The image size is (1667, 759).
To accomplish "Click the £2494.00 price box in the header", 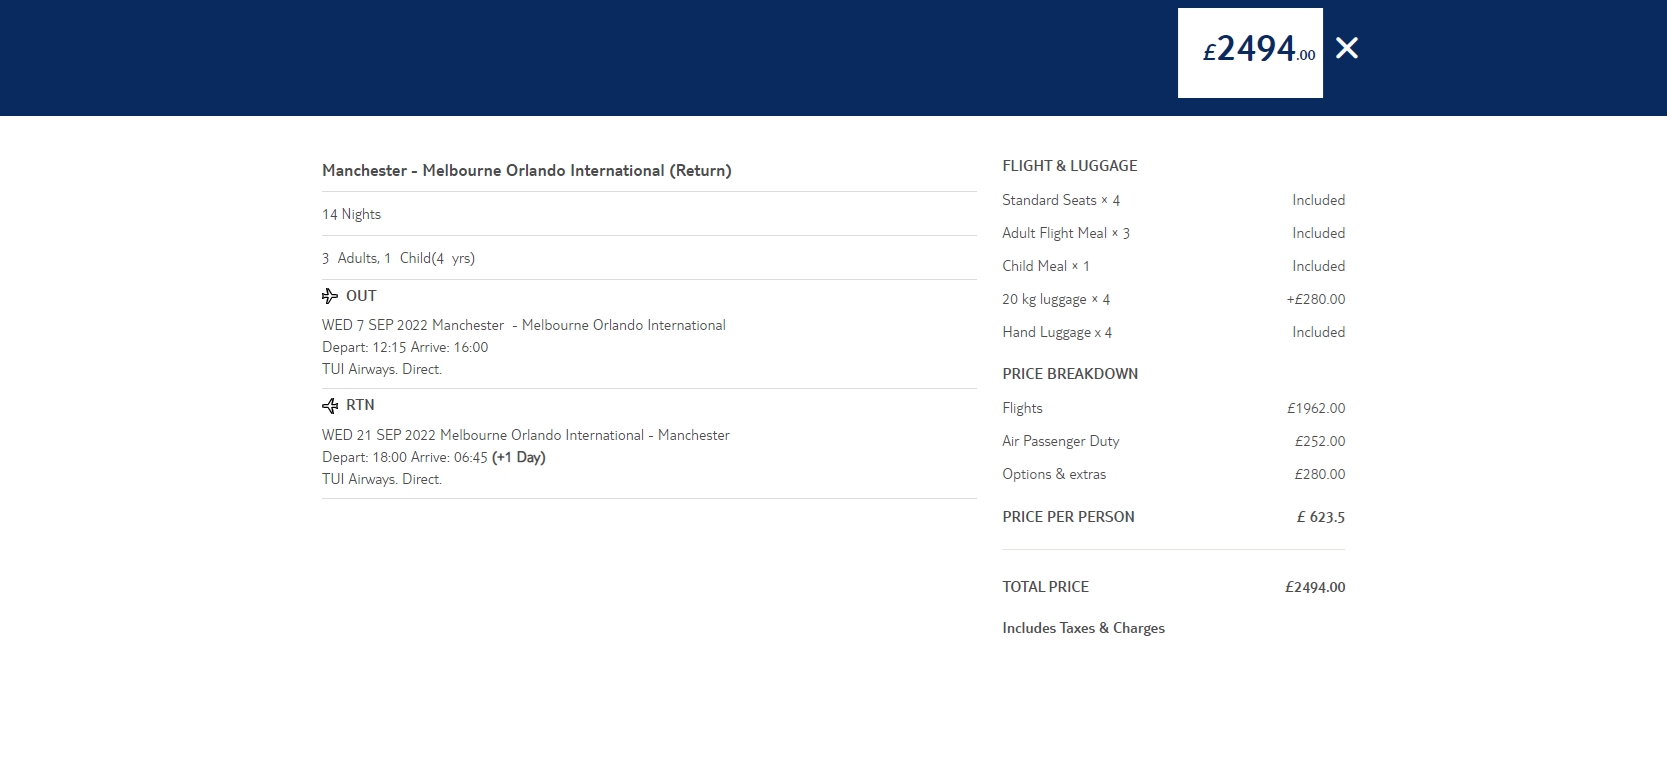I will coord(1250,53).
